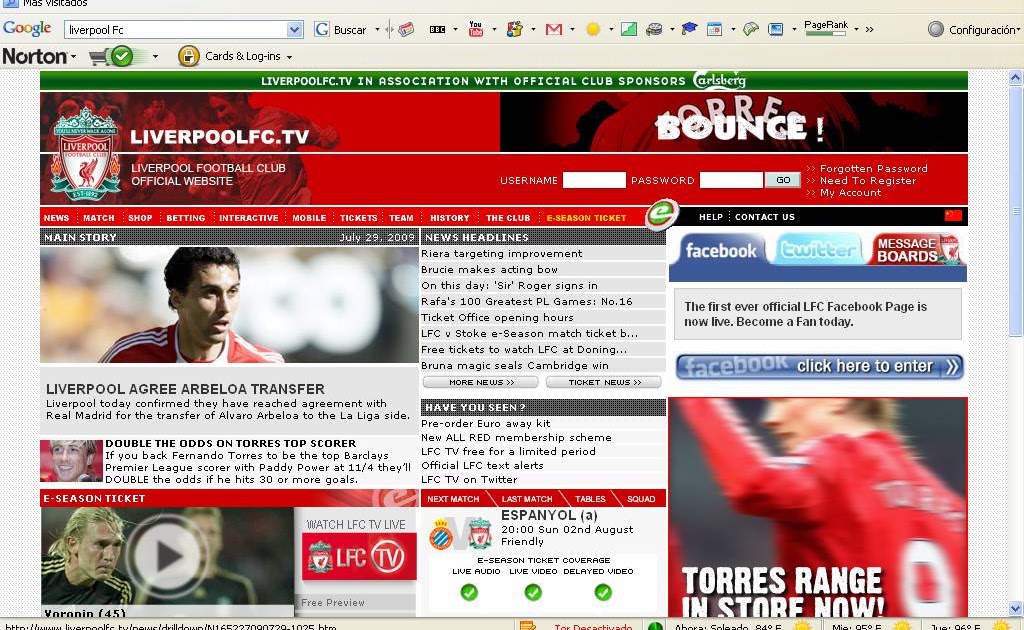Open the Facebook social button
Screen dimensions: 1024x630
tap(720, 250)
